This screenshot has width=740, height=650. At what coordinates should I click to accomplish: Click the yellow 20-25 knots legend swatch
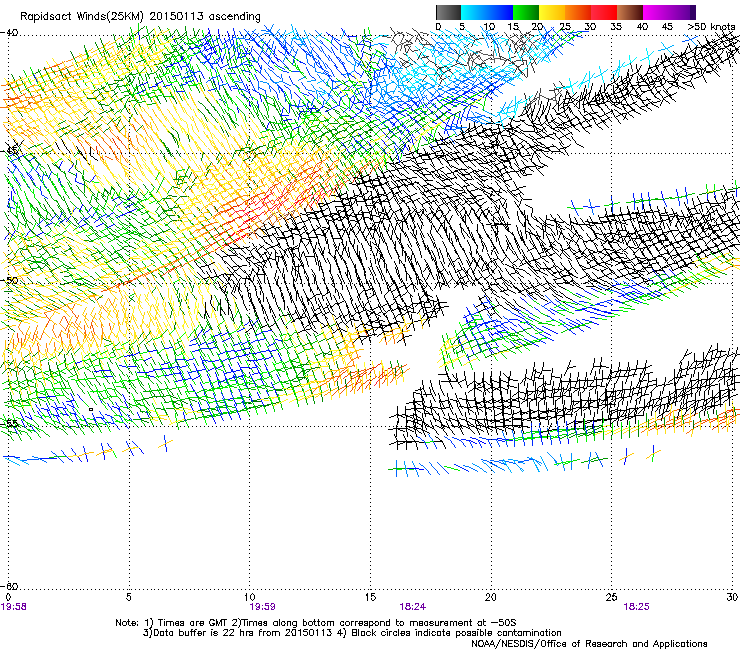point(552,12)
